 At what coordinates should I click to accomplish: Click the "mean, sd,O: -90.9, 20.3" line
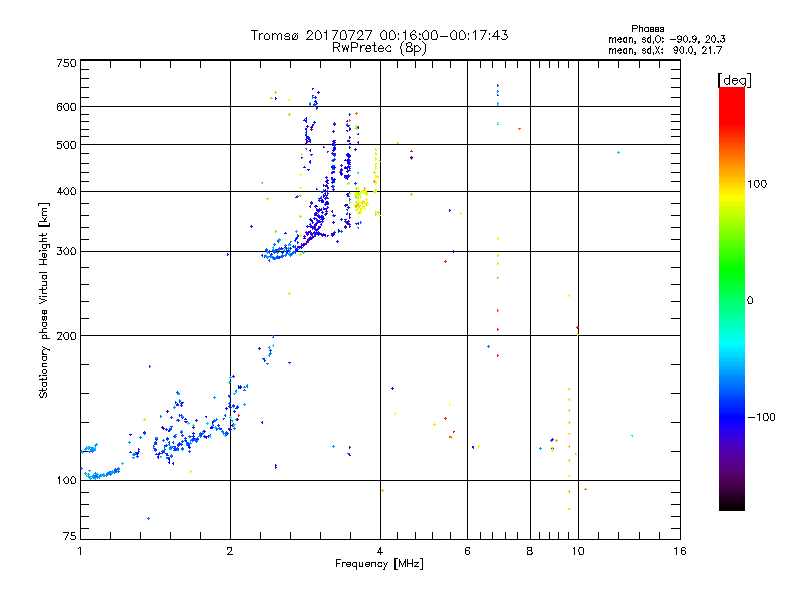[666, 39]
